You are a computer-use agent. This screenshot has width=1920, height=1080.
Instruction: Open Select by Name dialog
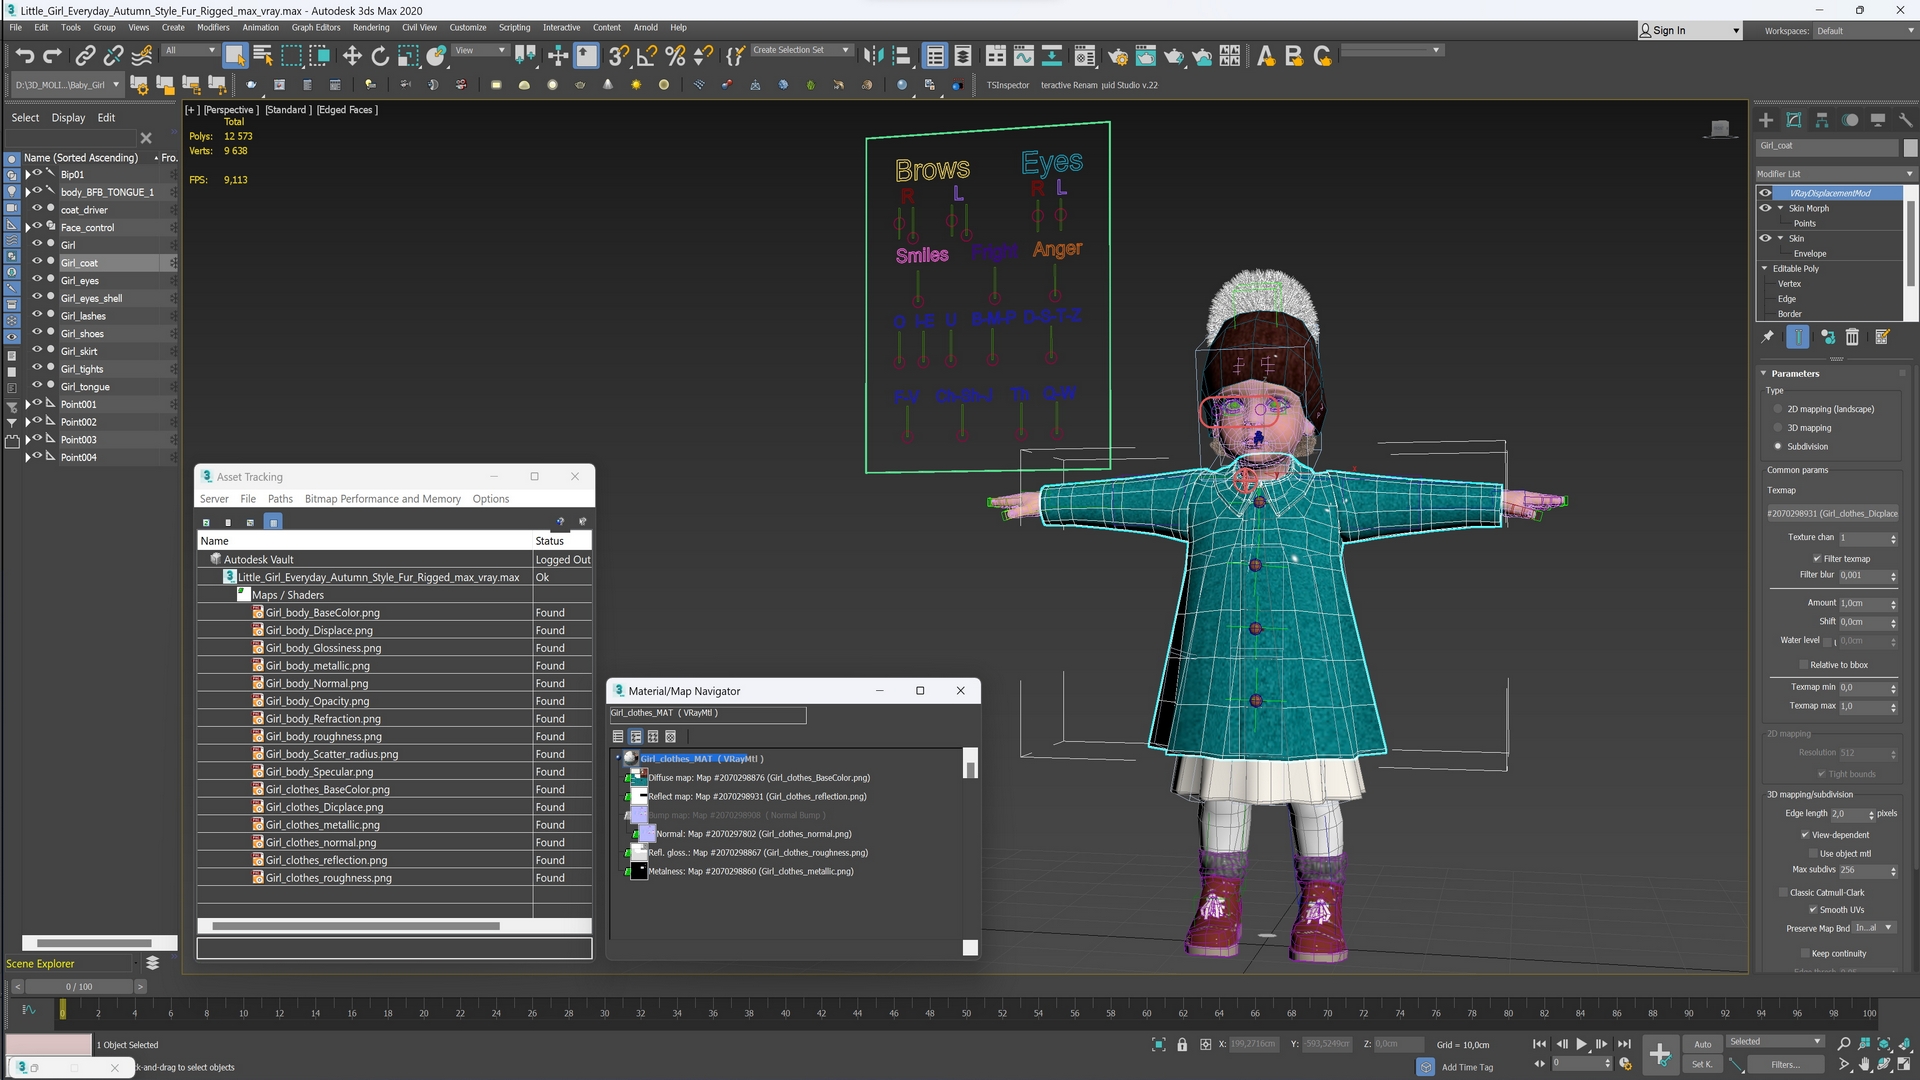(x=263, y=56)
